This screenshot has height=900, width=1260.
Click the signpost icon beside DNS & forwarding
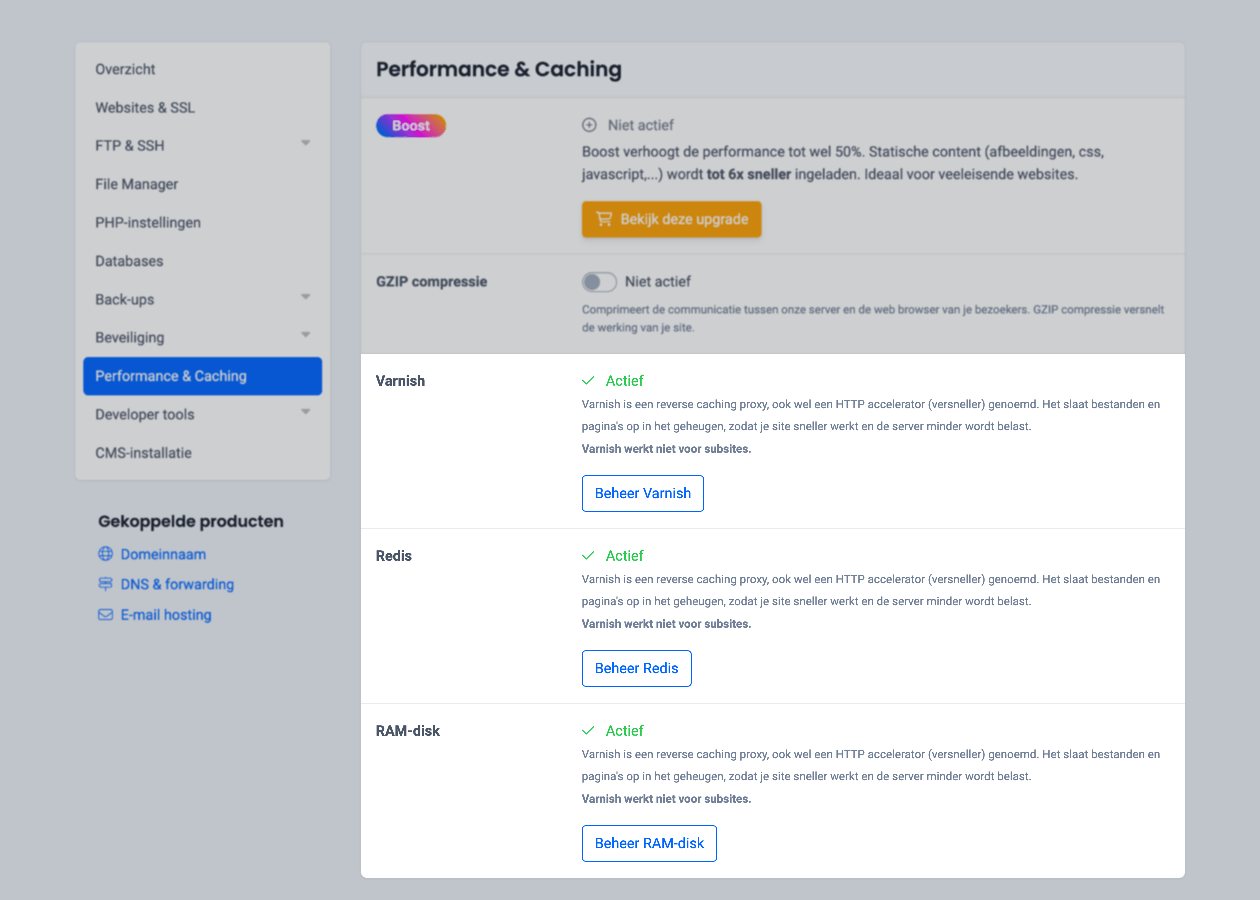(105, 584)
